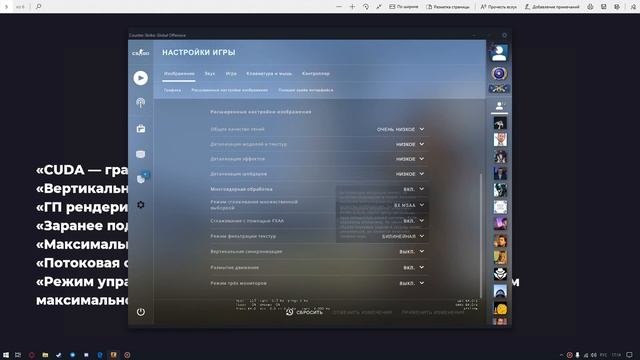Click the CS:GO logo in sidebar
The height and width of the screenshot is (360, 640).
point(140,53)
